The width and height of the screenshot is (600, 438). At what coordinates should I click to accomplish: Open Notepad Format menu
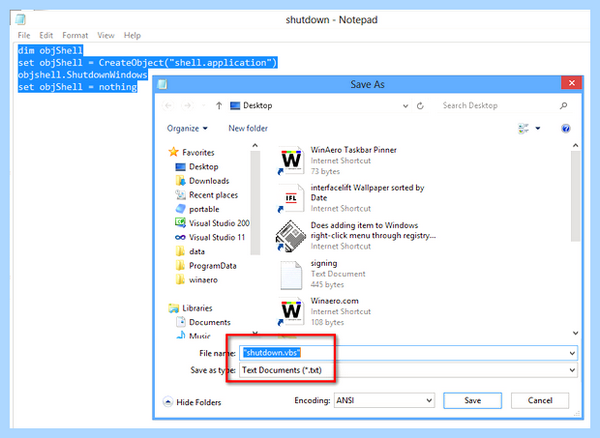75,36
